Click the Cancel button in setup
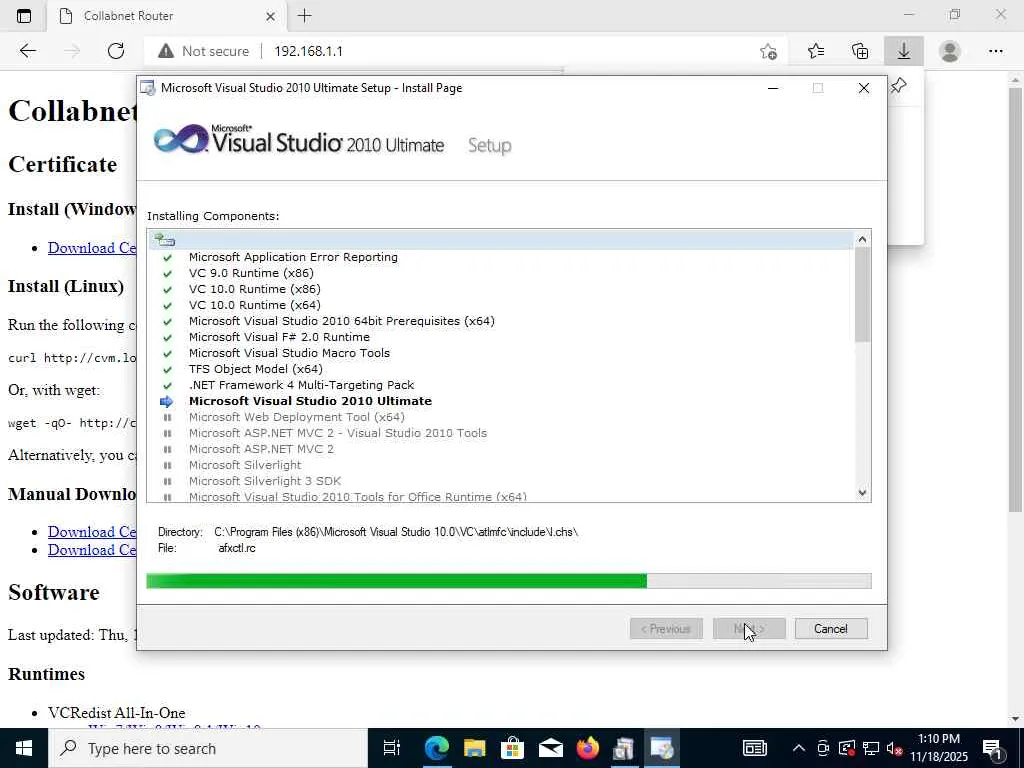Image resolution: width=1024 pixels, height=768 pixels. pyautogui.click(x=831, y=628)
